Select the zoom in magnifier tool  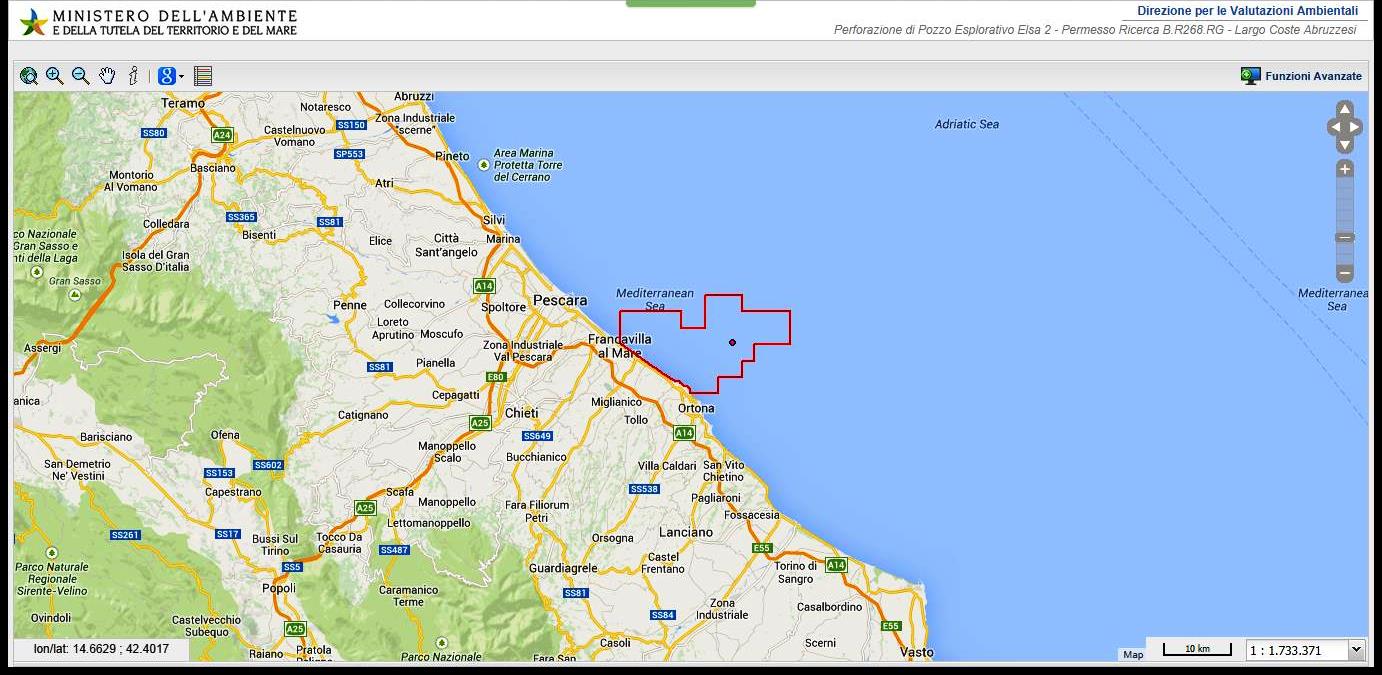(x=55, y=76)
